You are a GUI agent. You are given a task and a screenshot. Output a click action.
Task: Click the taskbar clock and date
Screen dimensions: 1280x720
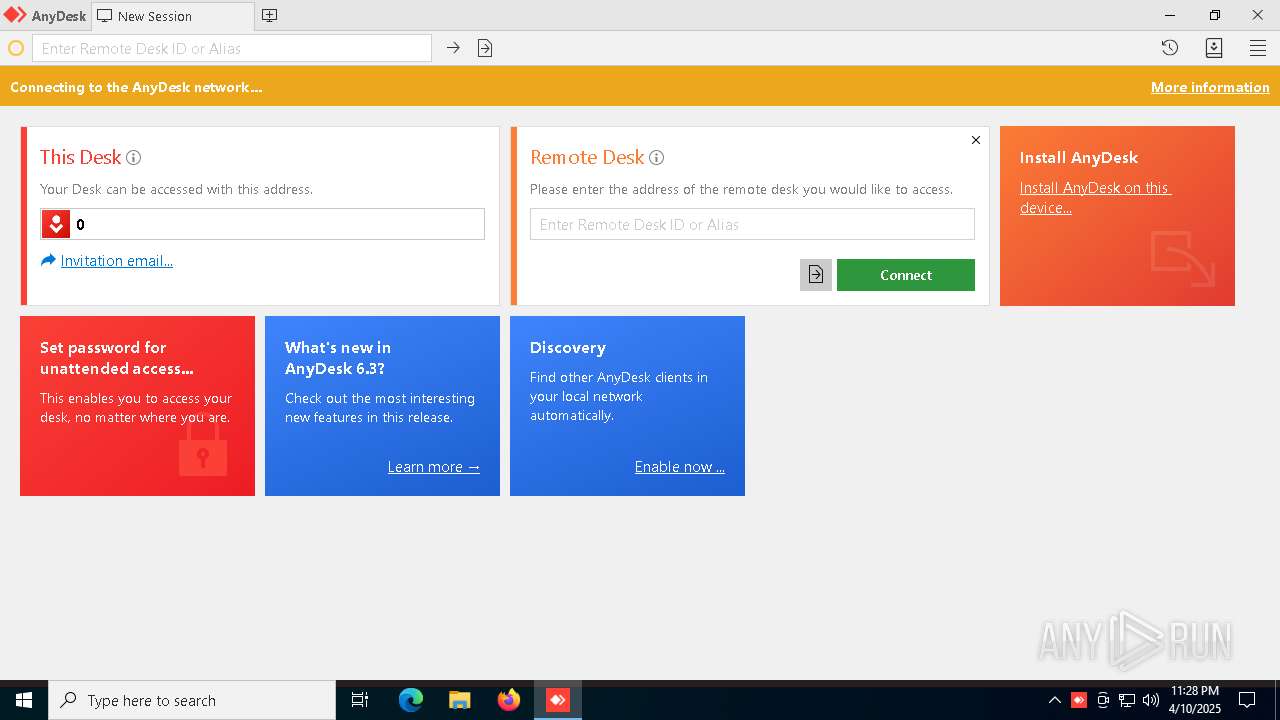click(1195, 700)
